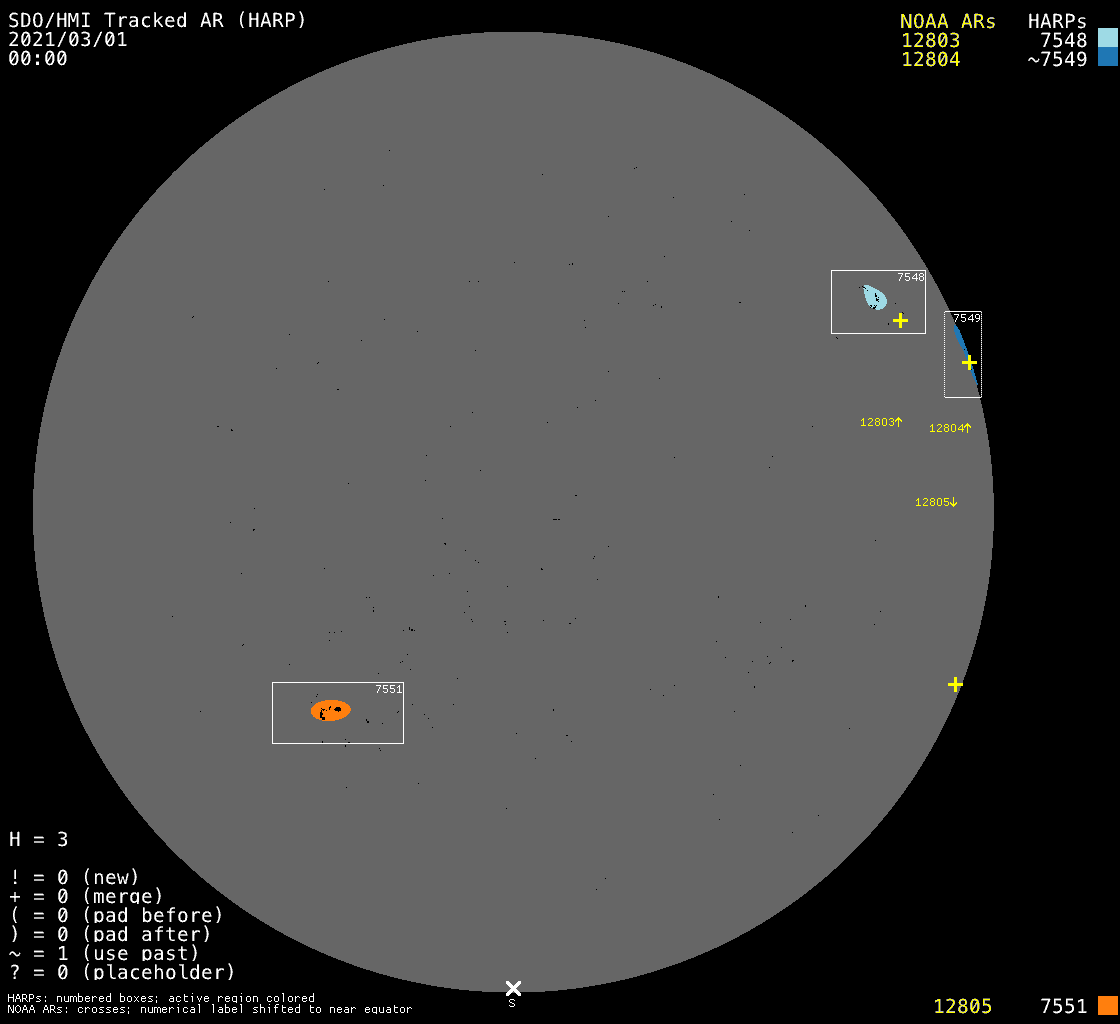This screenshot has height=1024, width=1120.
Task: Click the yellow cross inside HARP 7548 box
Action: [x=900, y=320]
